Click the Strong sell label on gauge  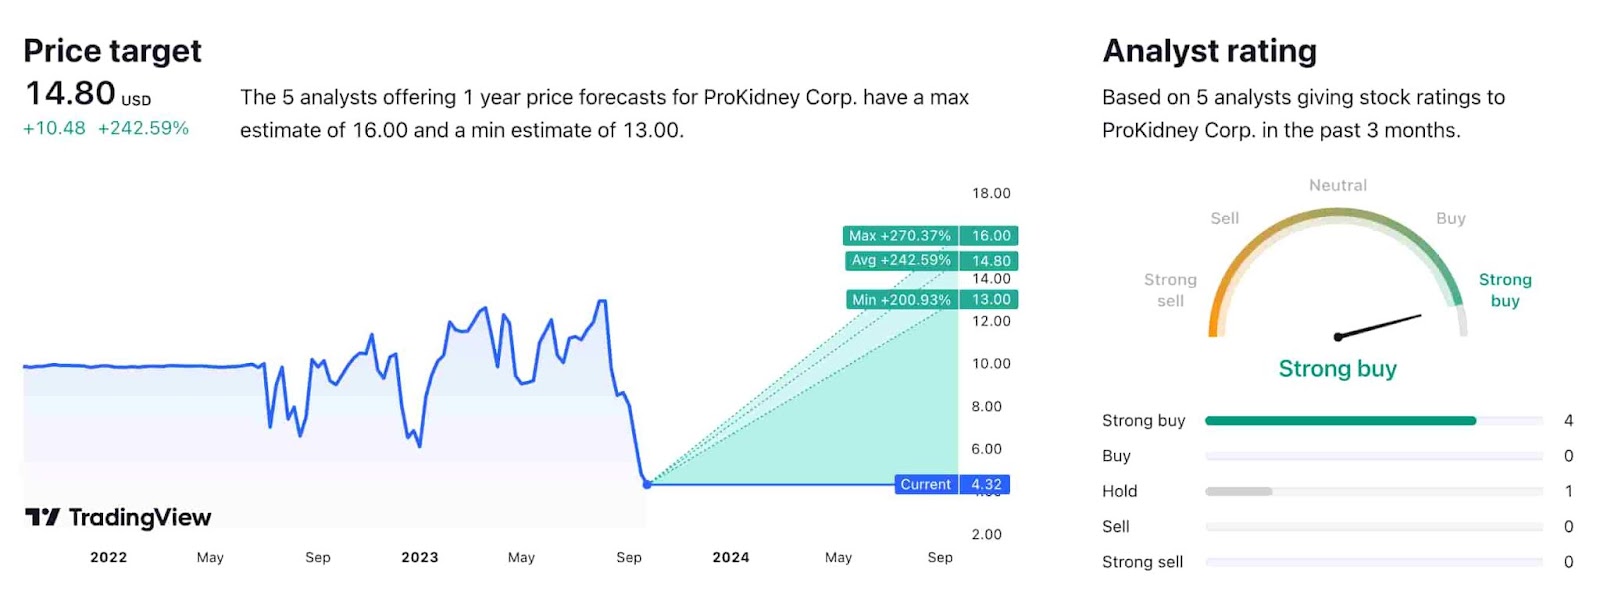pos(1170,290)
